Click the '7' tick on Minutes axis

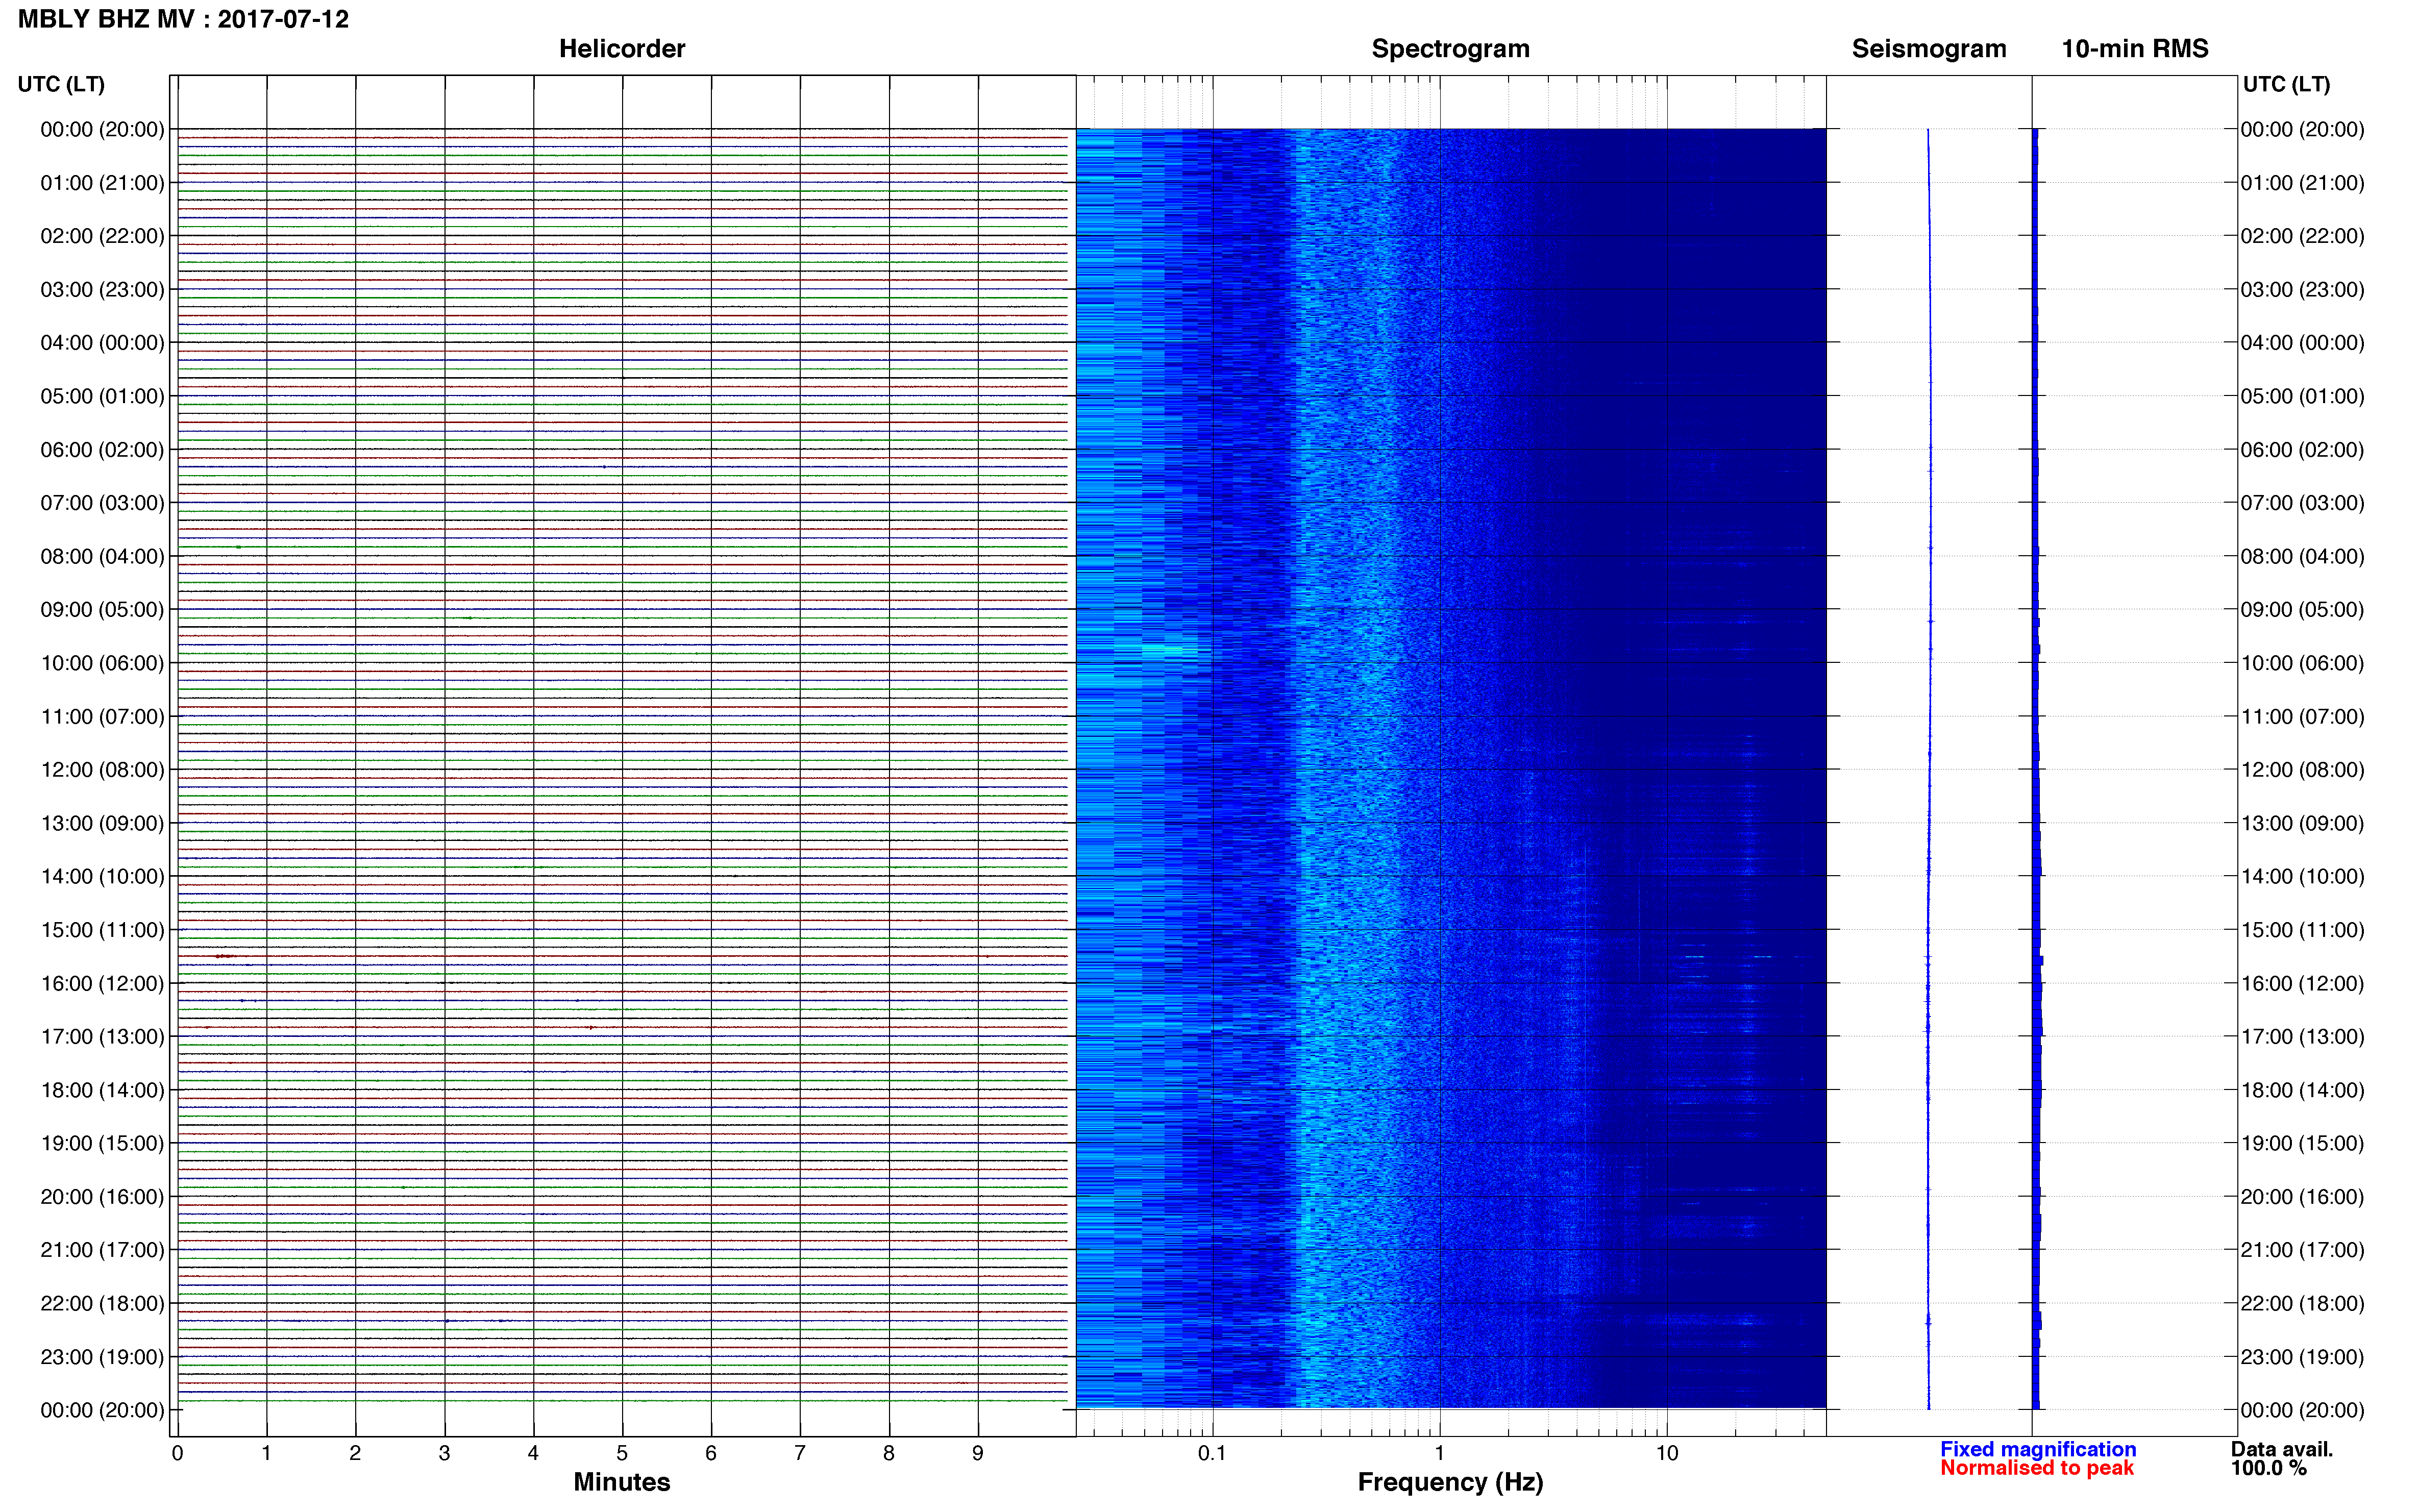[x=800, y=1453]
